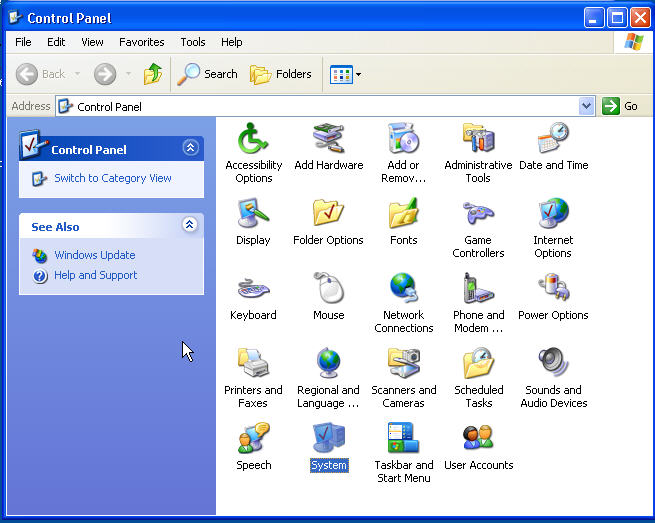Select the Printers and Faxes icon
655x523 pixels.
point(253,363)
